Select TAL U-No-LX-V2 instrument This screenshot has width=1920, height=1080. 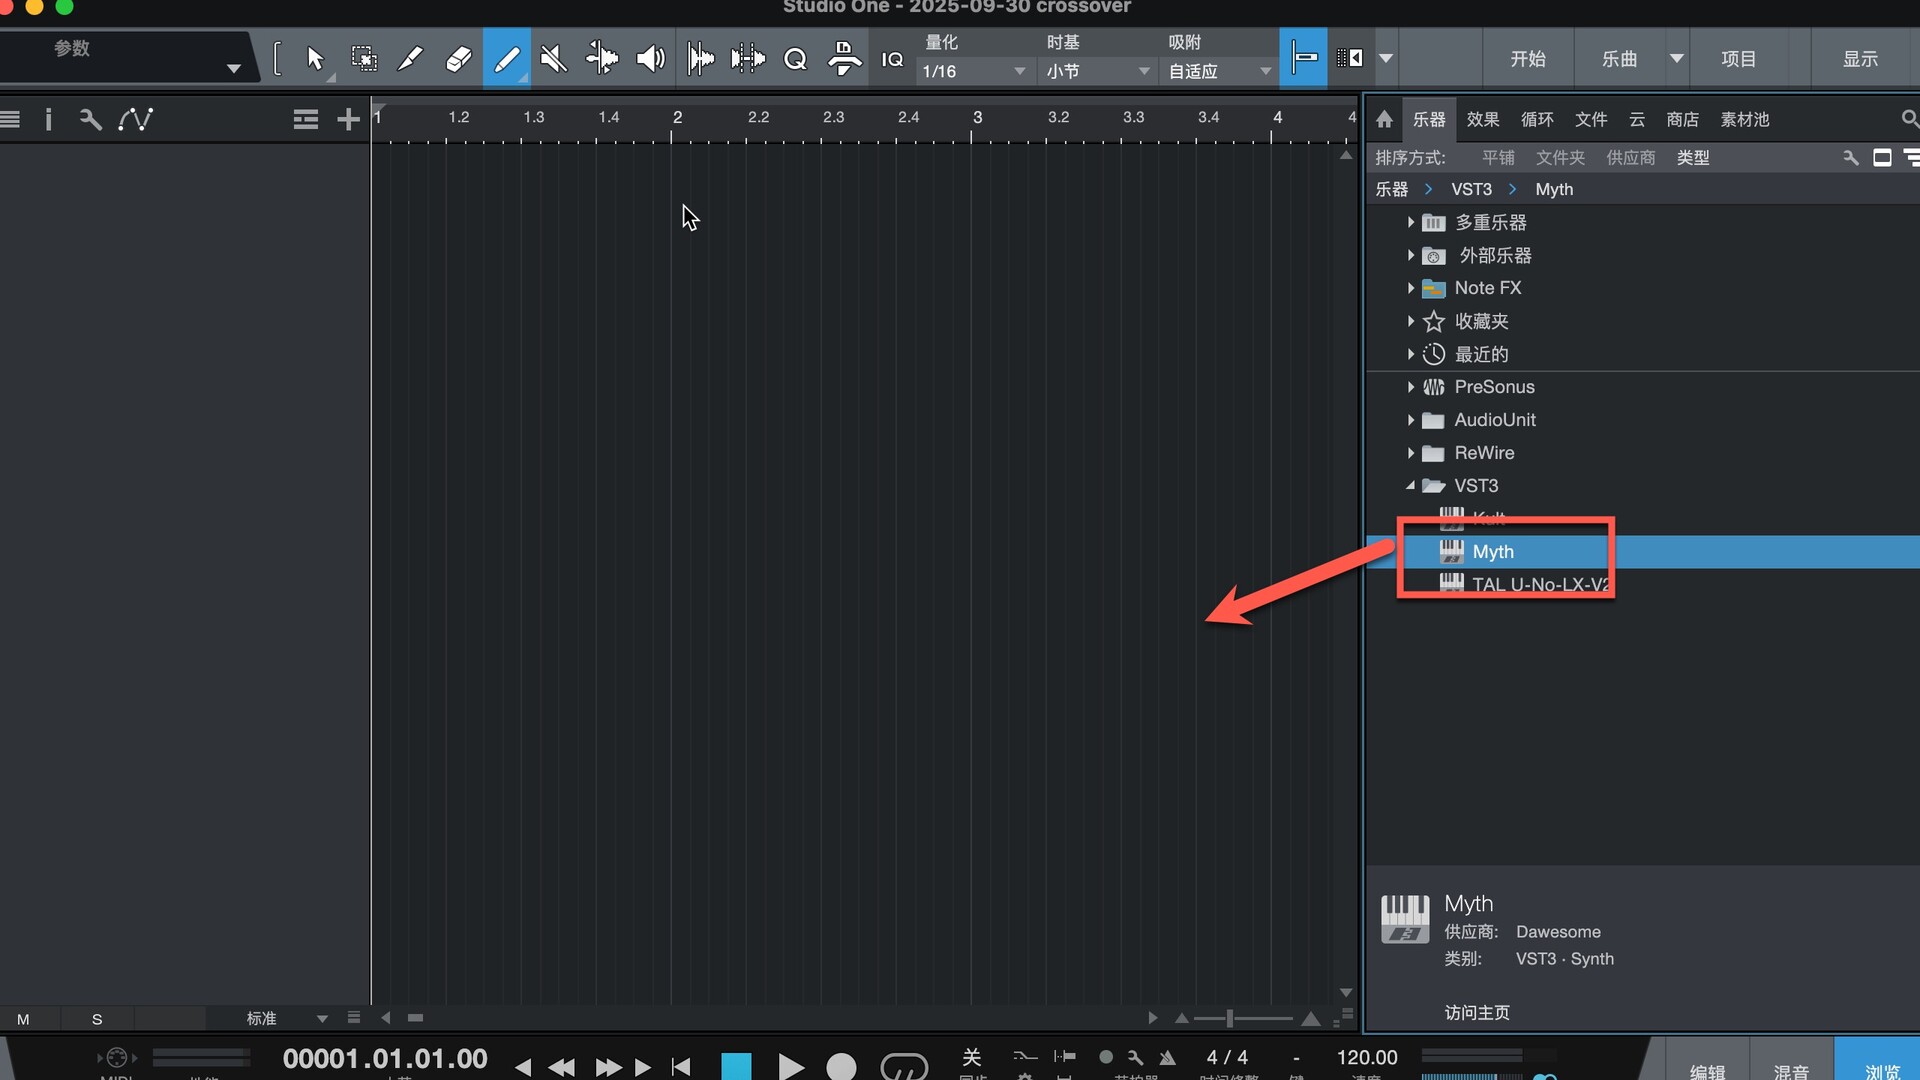[1538, 585]
